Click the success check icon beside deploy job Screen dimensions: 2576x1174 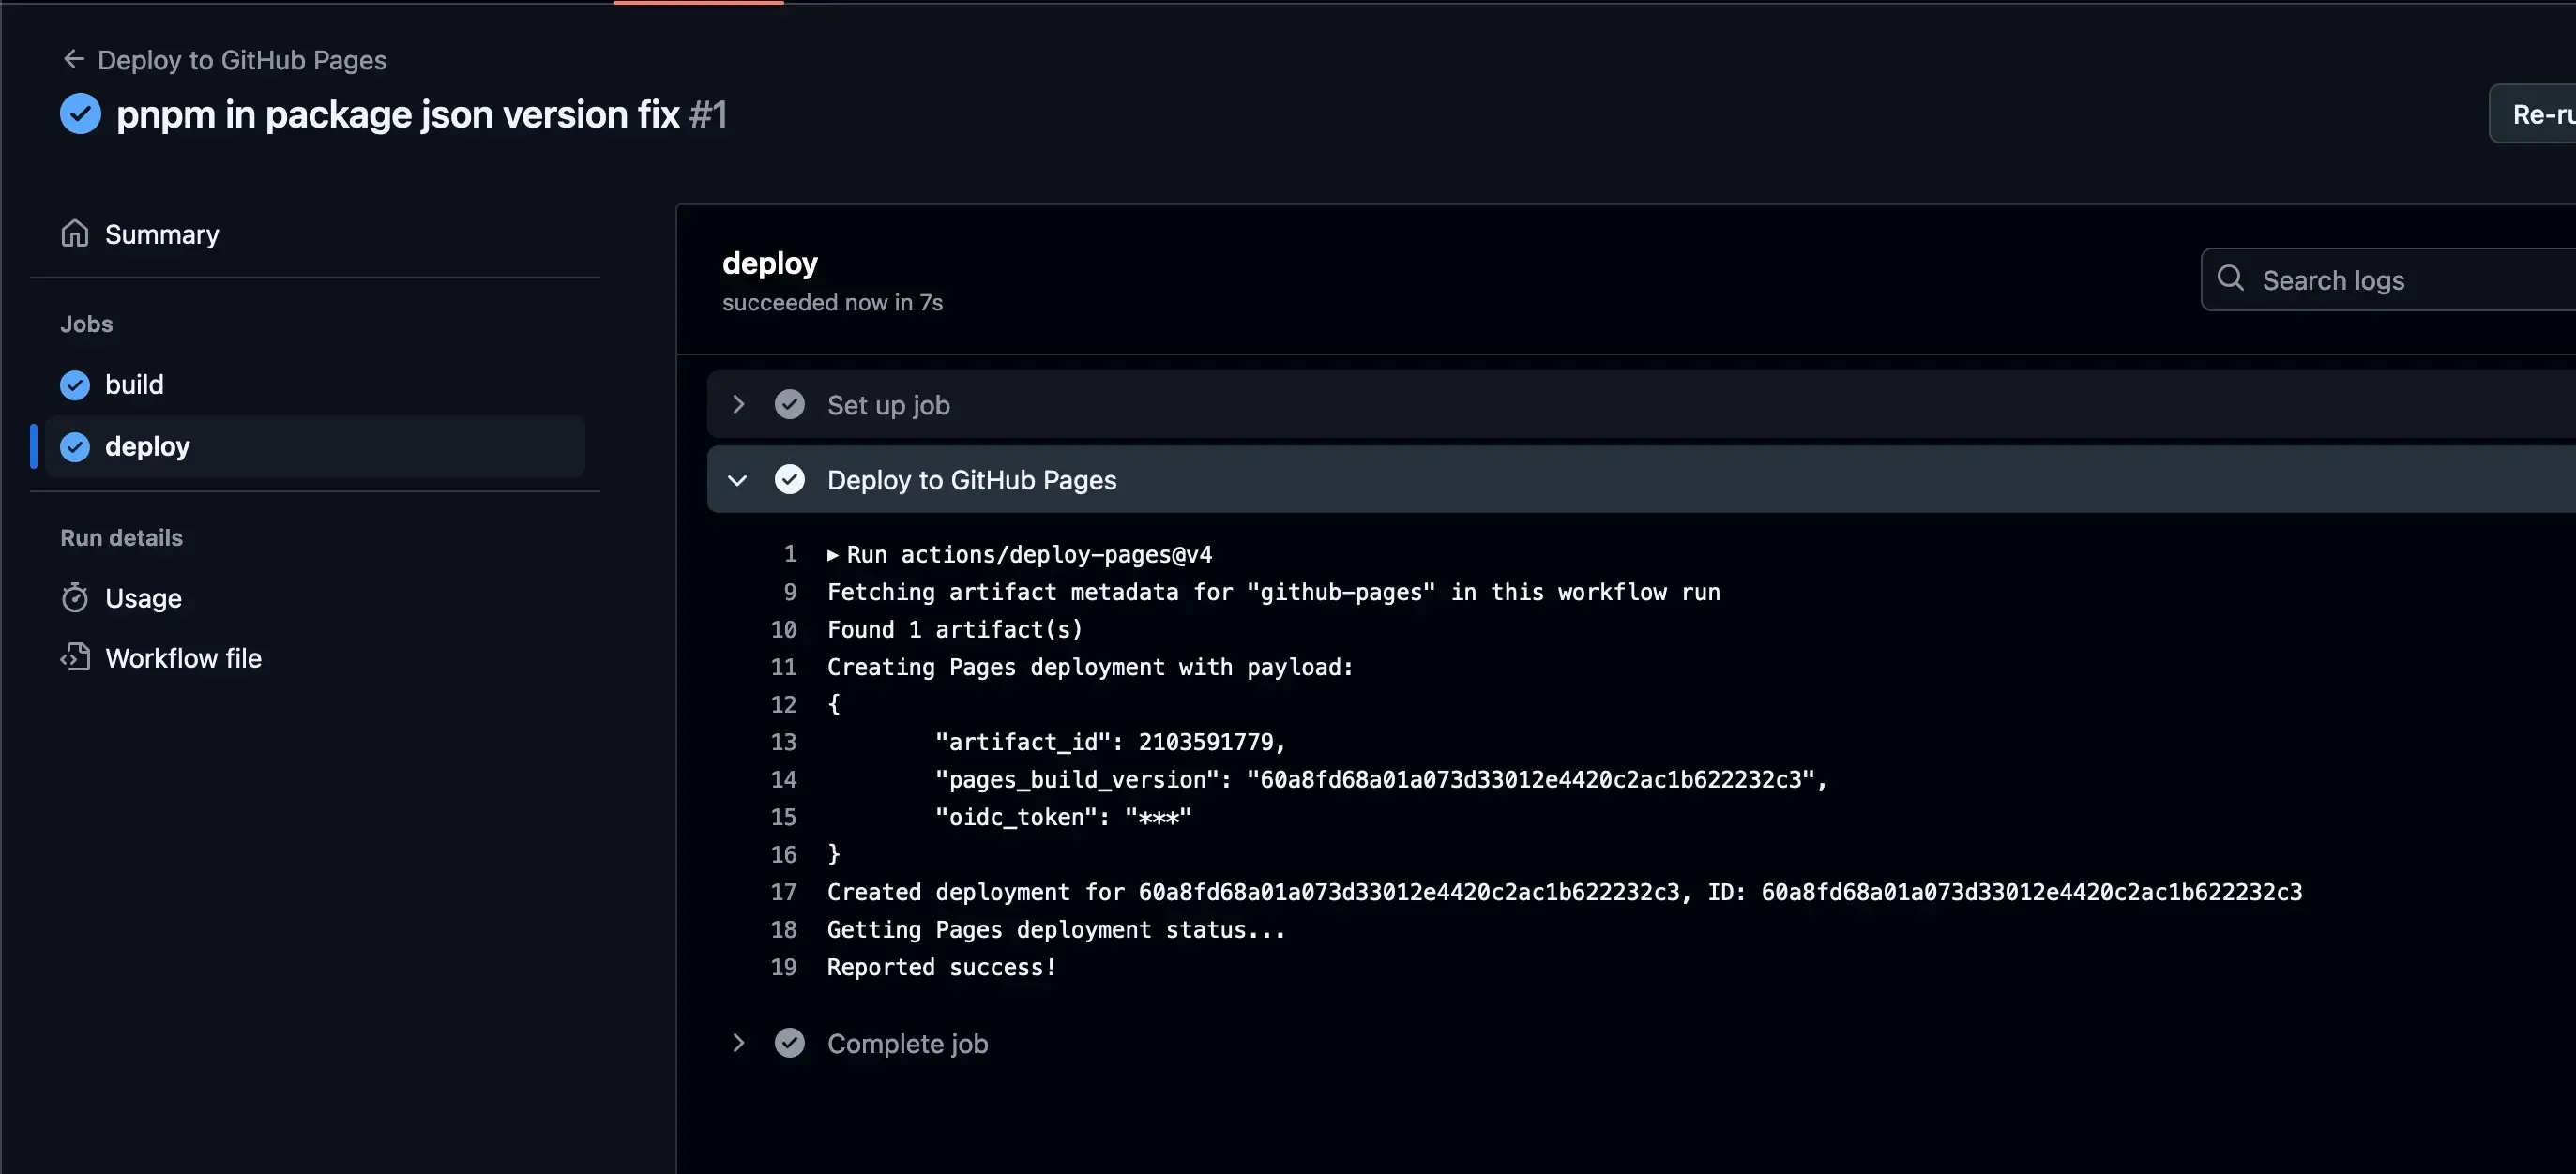[x=75, y=447]
